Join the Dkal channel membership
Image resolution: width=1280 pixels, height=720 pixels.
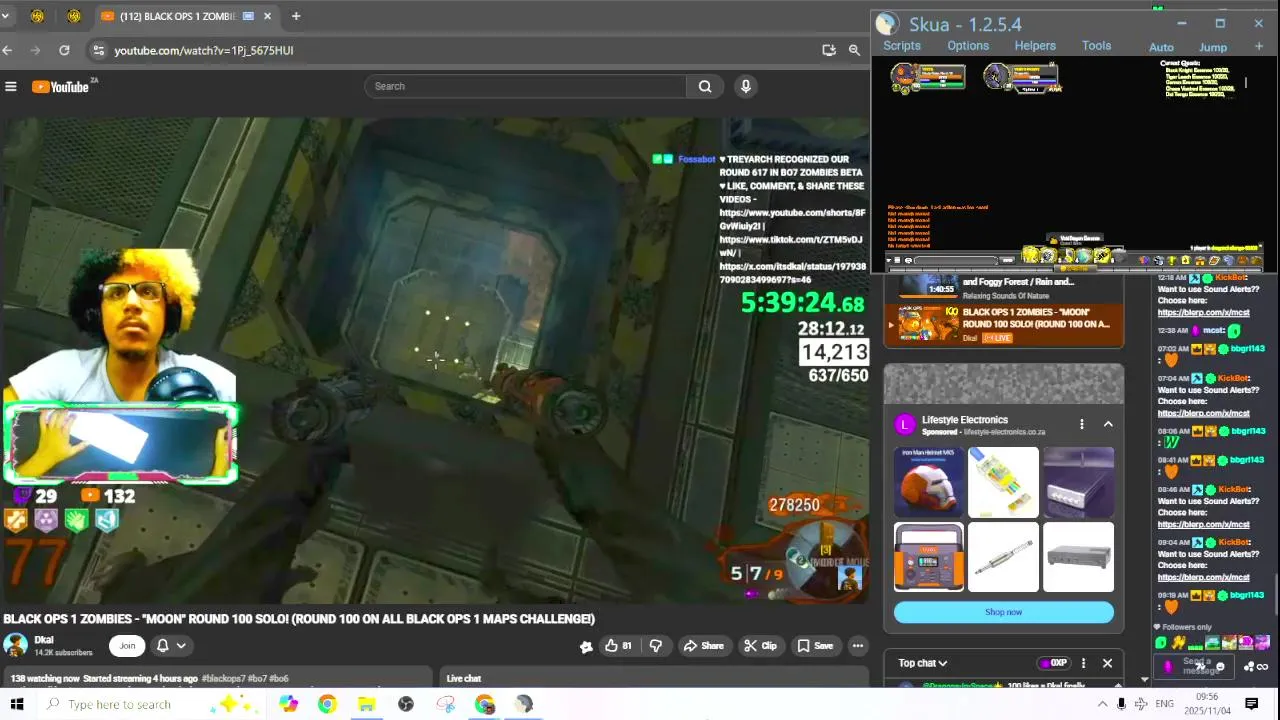tap(127, 646)
